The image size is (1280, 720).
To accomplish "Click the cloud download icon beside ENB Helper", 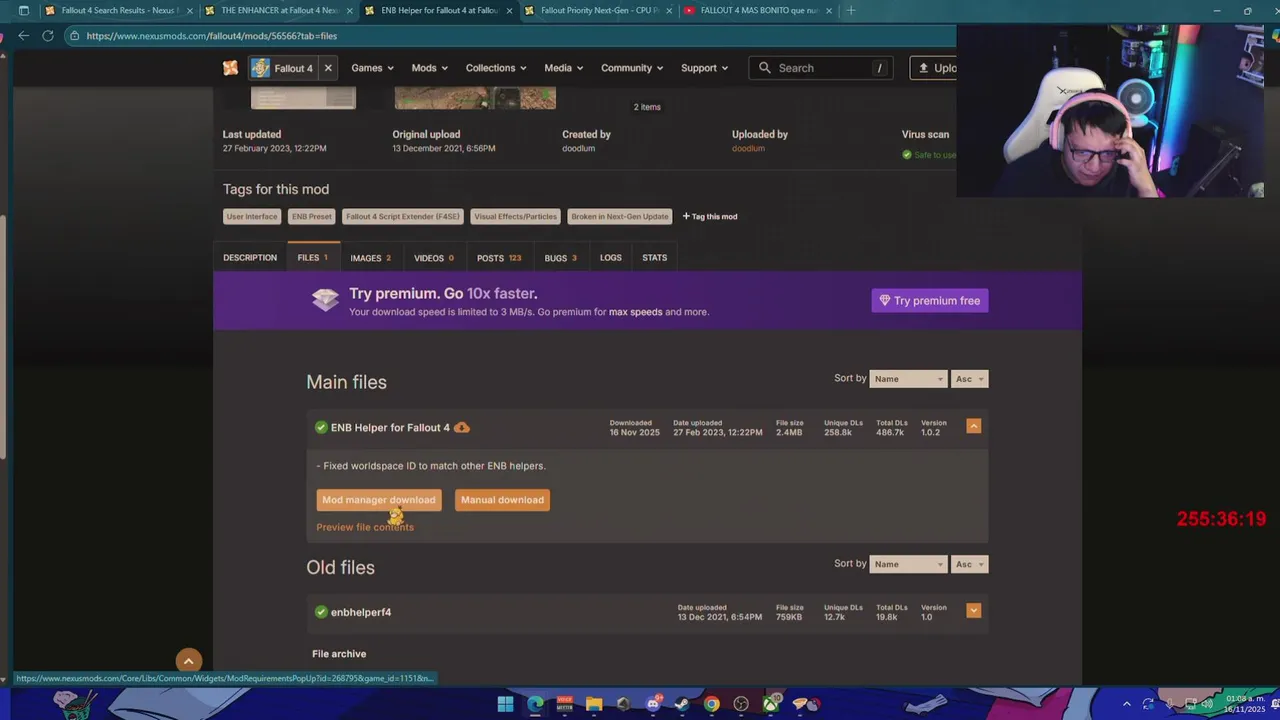I will [461, 428].
